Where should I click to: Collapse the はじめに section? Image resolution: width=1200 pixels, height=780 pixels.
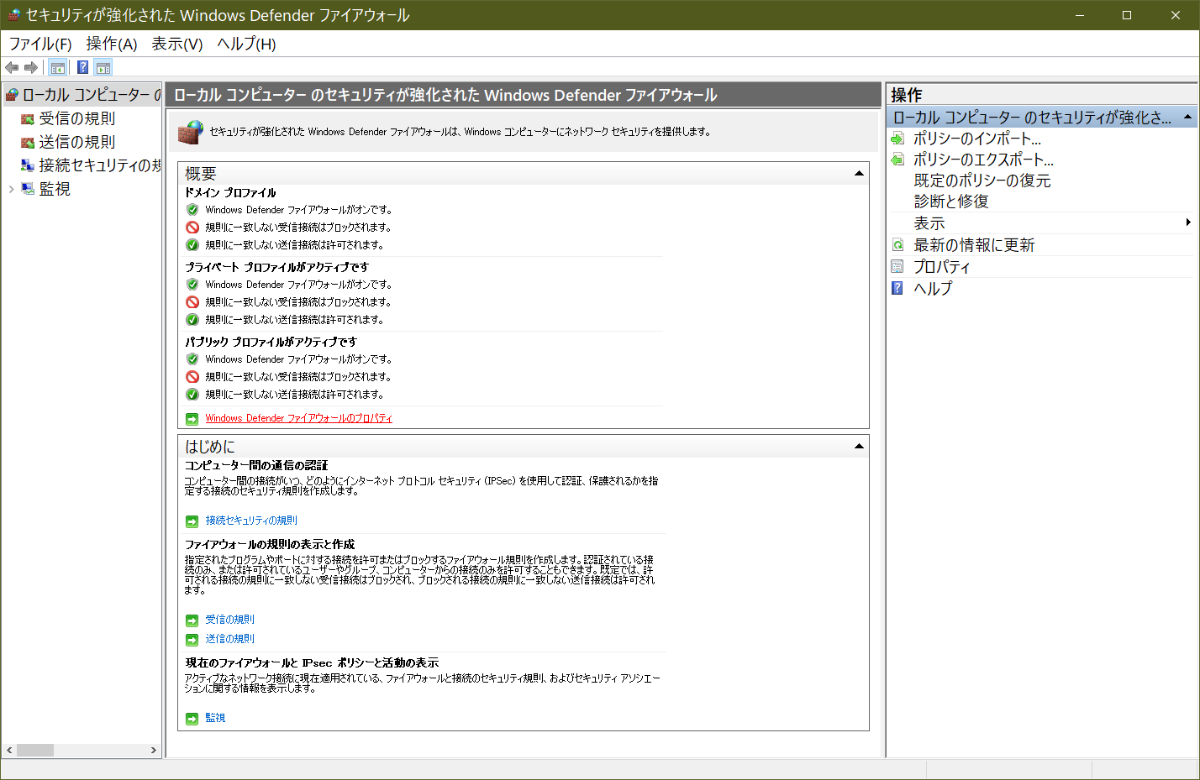pos(858,445)
